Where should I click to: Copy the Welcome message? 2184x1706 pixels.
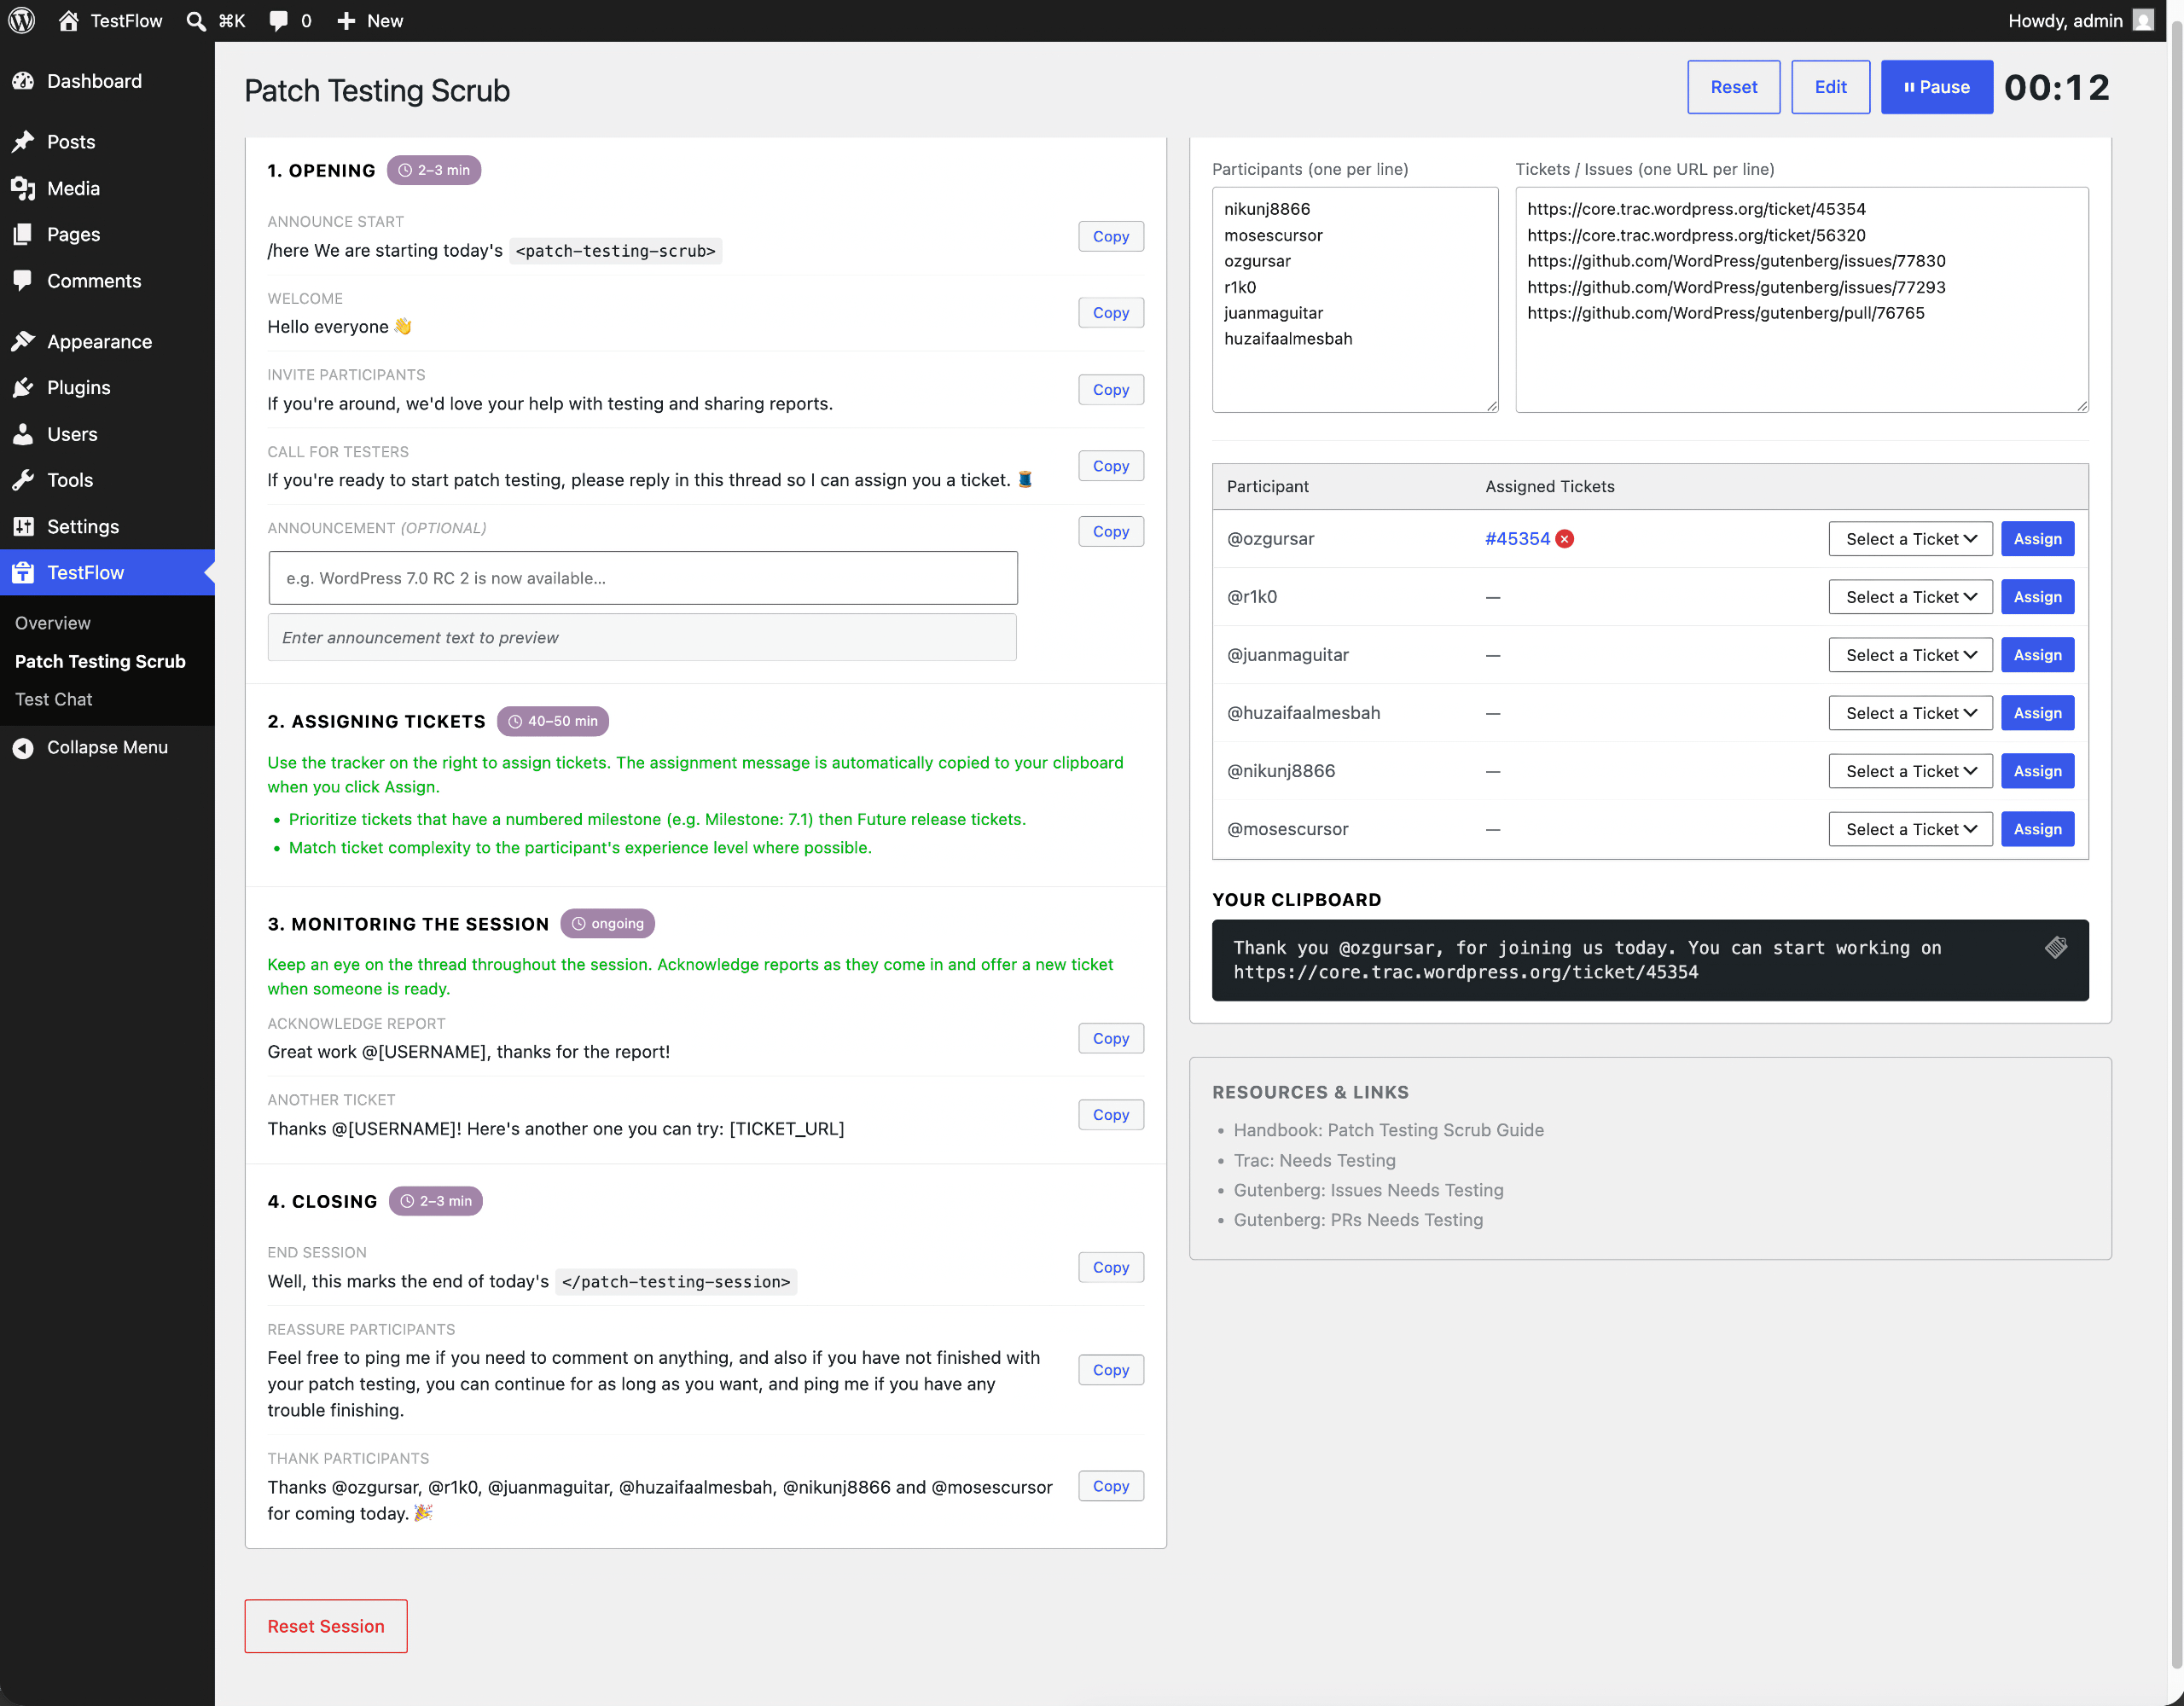point(1110,313)
